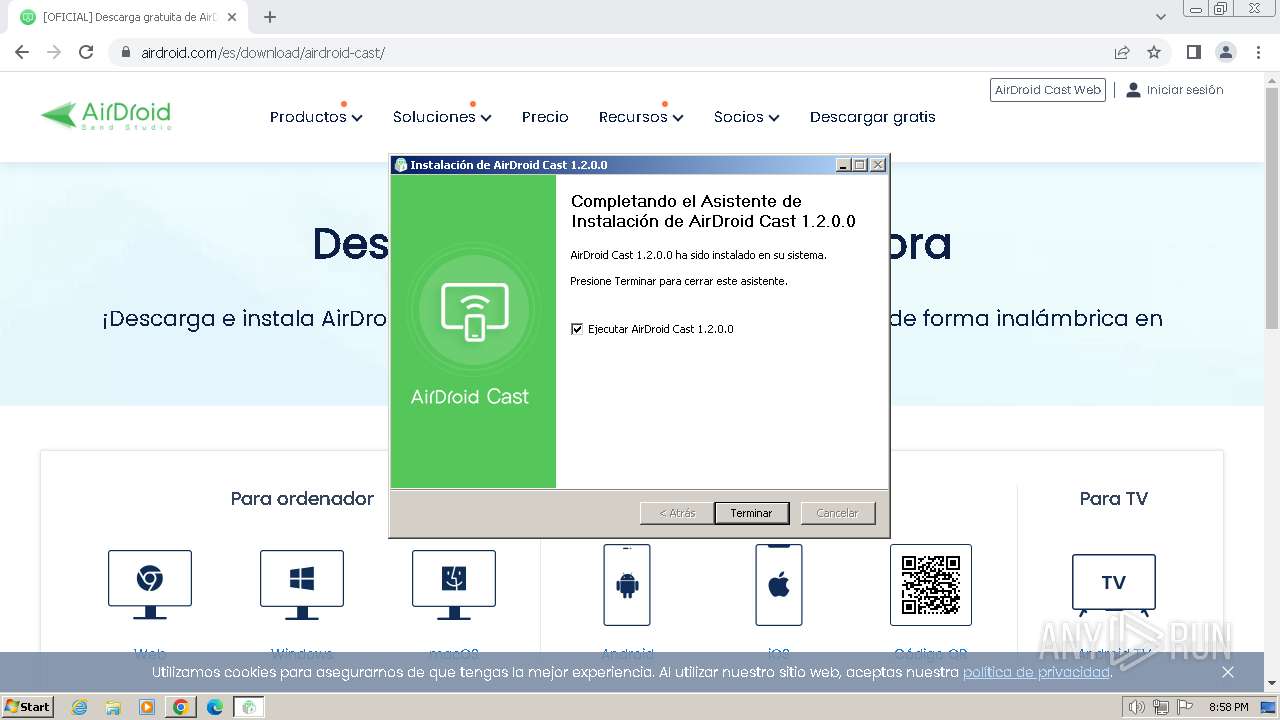Screen dimensions: 1280x720
Task: Click the network tray icon
Action: click(x=1161, y=707)
